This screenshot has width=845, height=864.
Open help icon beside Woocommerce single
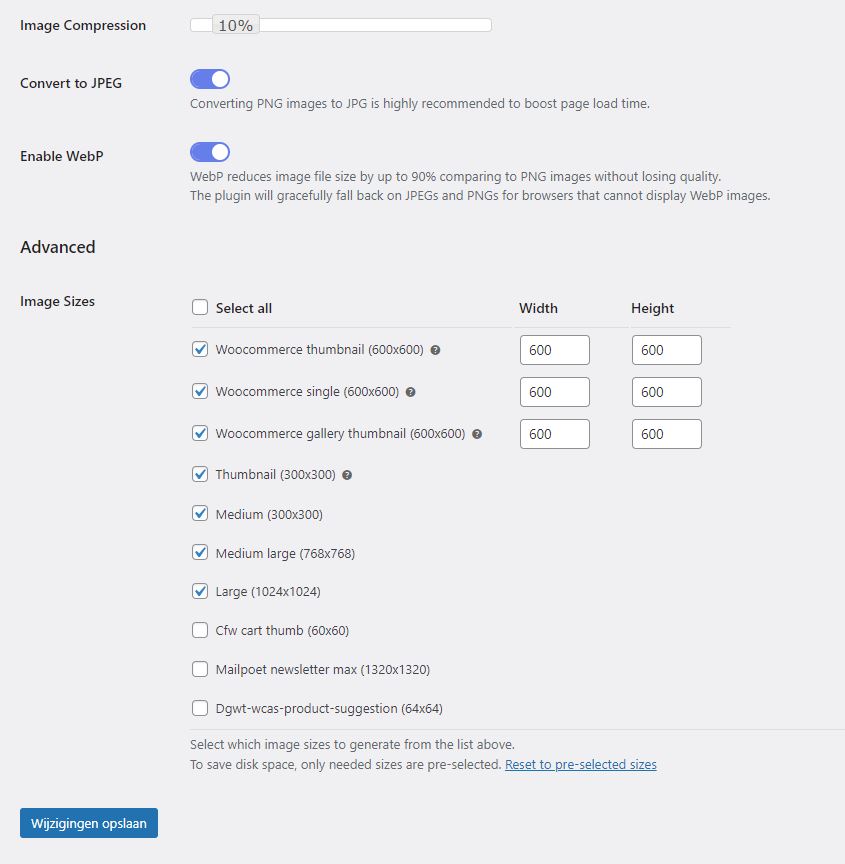pyautogui.click(x=410, y=392)
